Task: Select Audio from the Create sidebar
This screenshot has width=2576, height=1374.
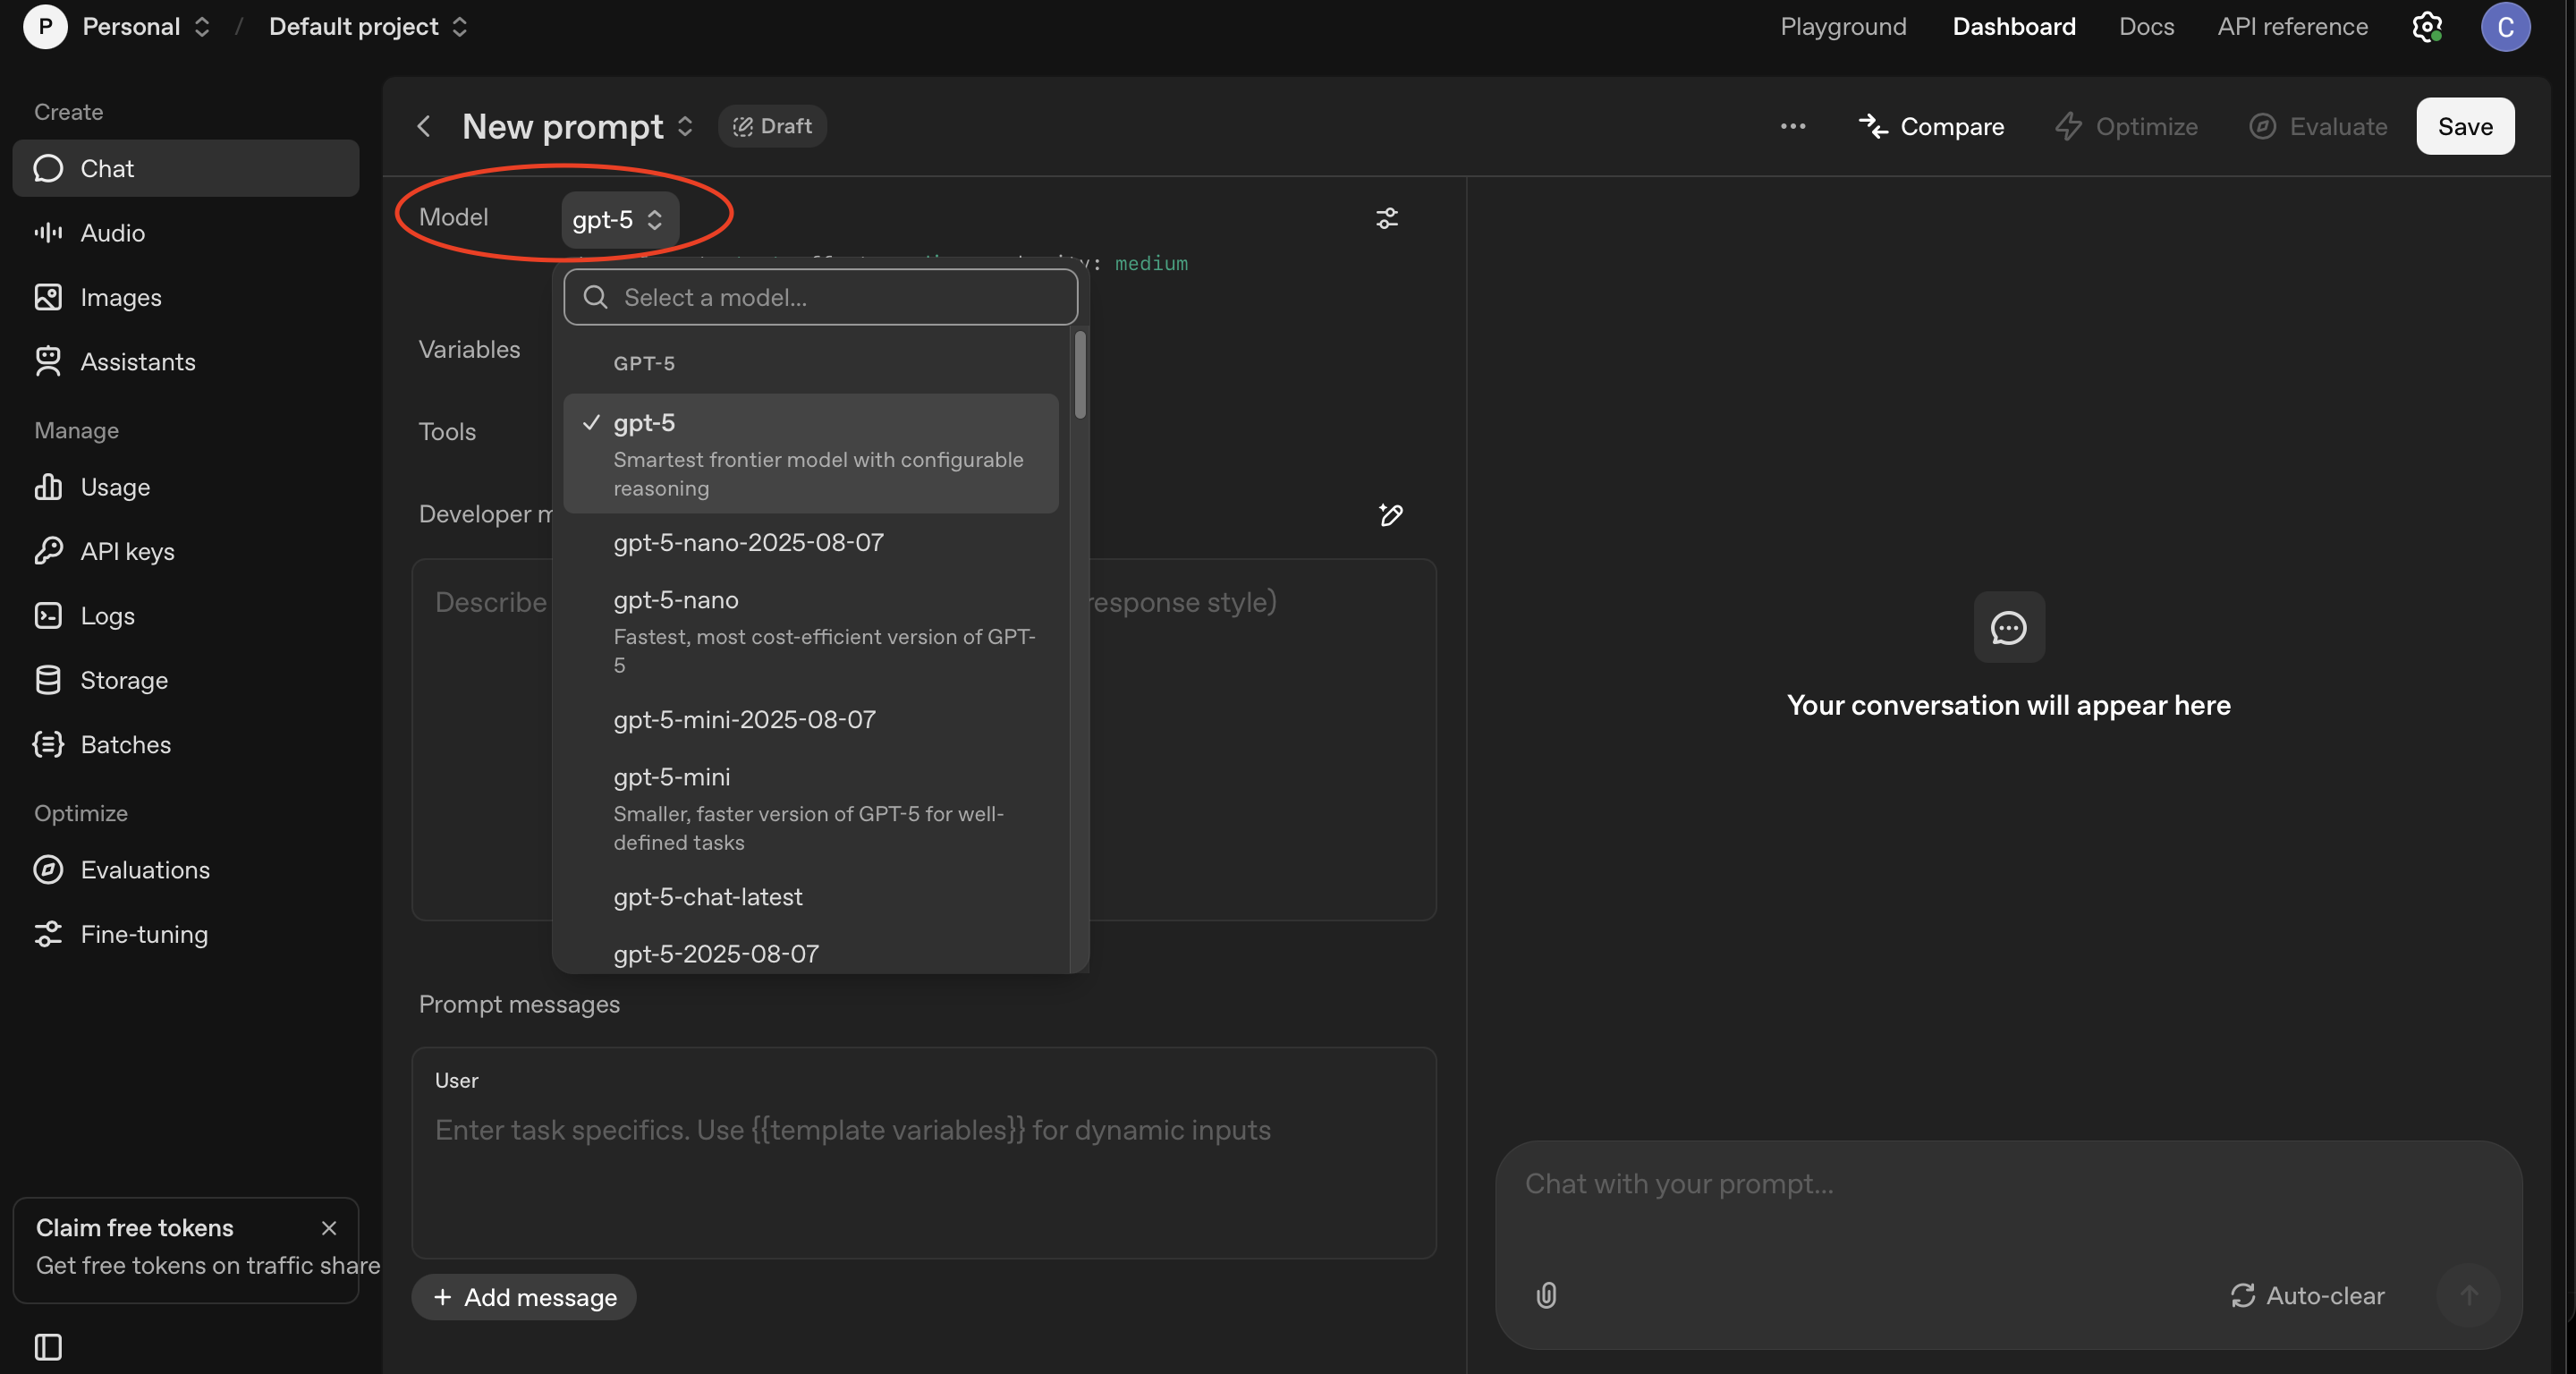Action: pos(113,232)
